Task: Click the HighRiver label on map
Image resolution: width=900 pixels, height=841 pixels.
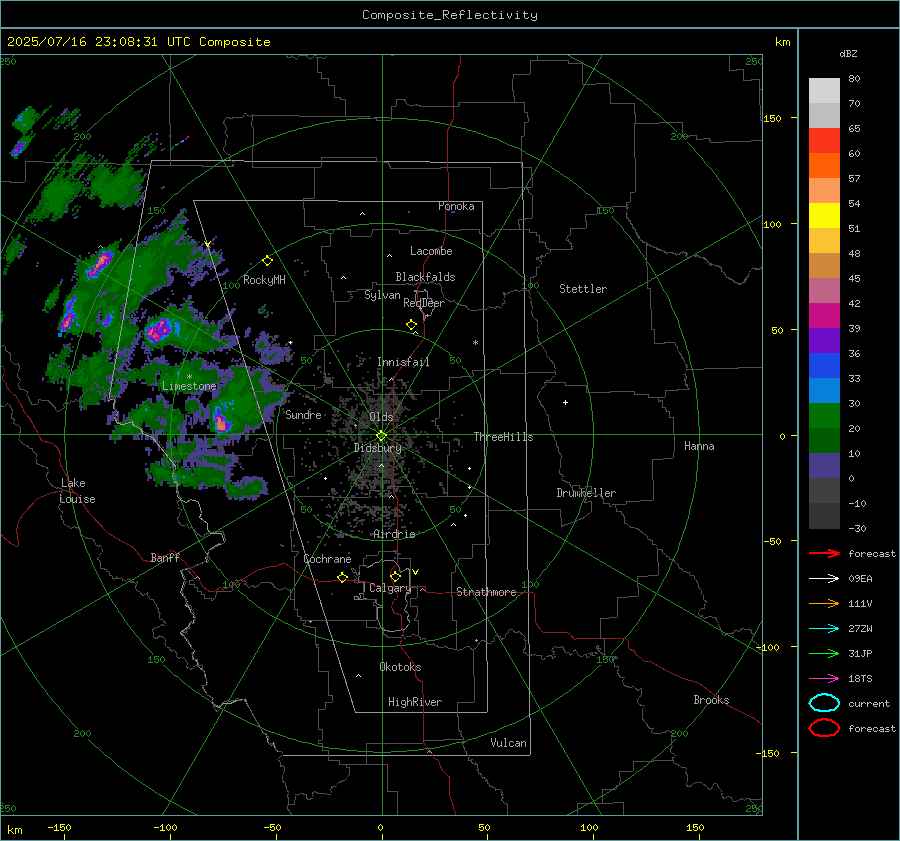Action: pos(415,702)
